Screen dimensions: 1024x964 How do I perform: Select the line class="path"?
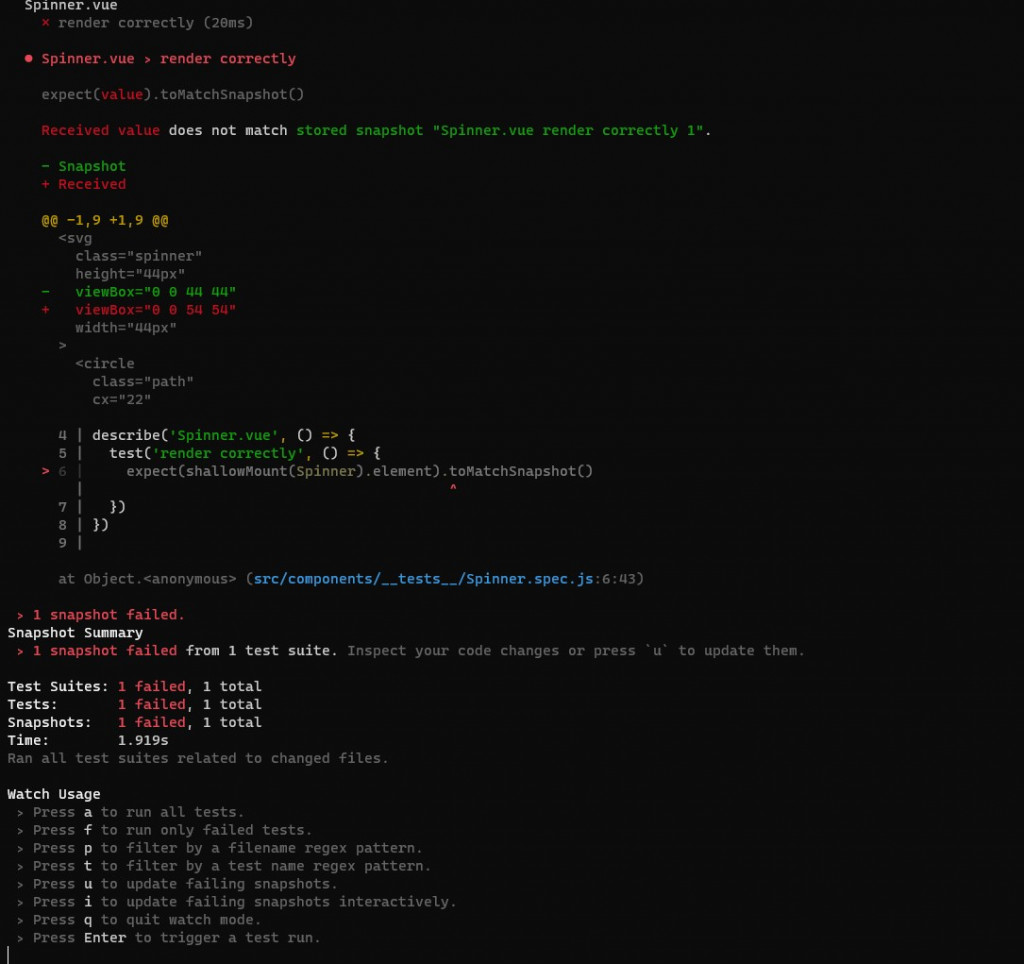coord(142,381)
